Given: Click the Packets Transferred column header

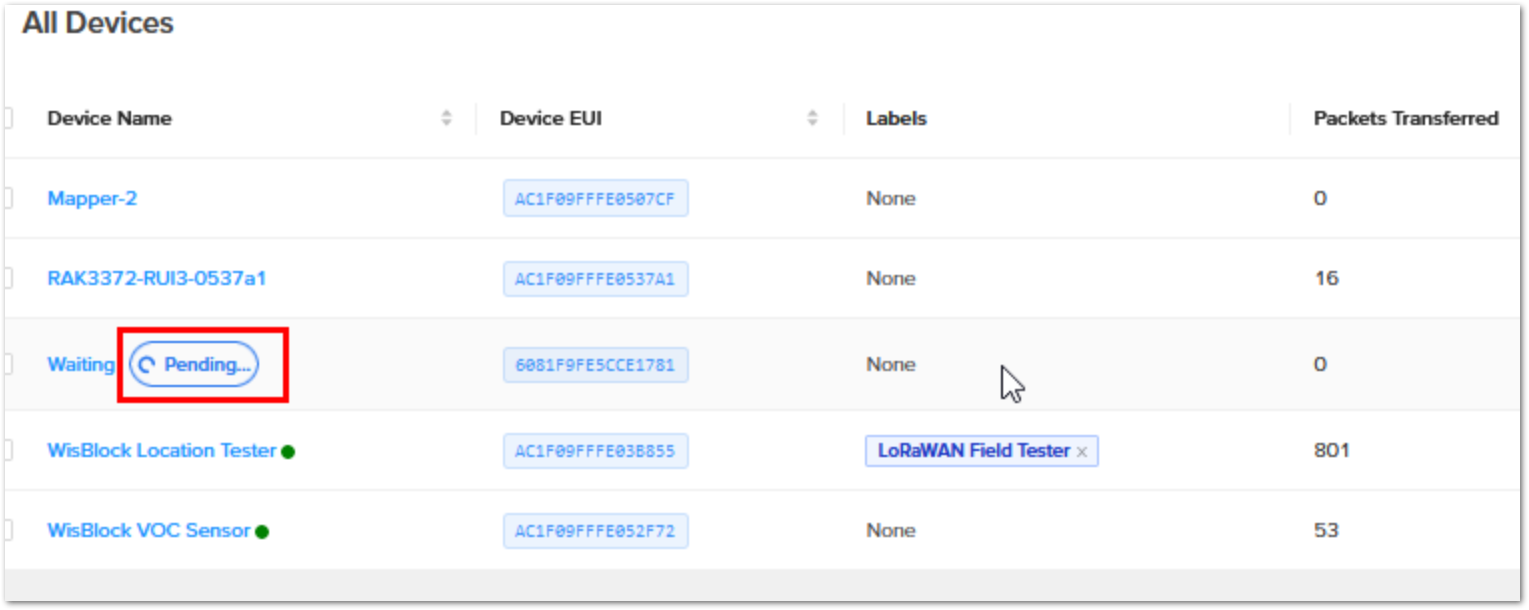Looking at the screenshot, I should click(1406, 118).
